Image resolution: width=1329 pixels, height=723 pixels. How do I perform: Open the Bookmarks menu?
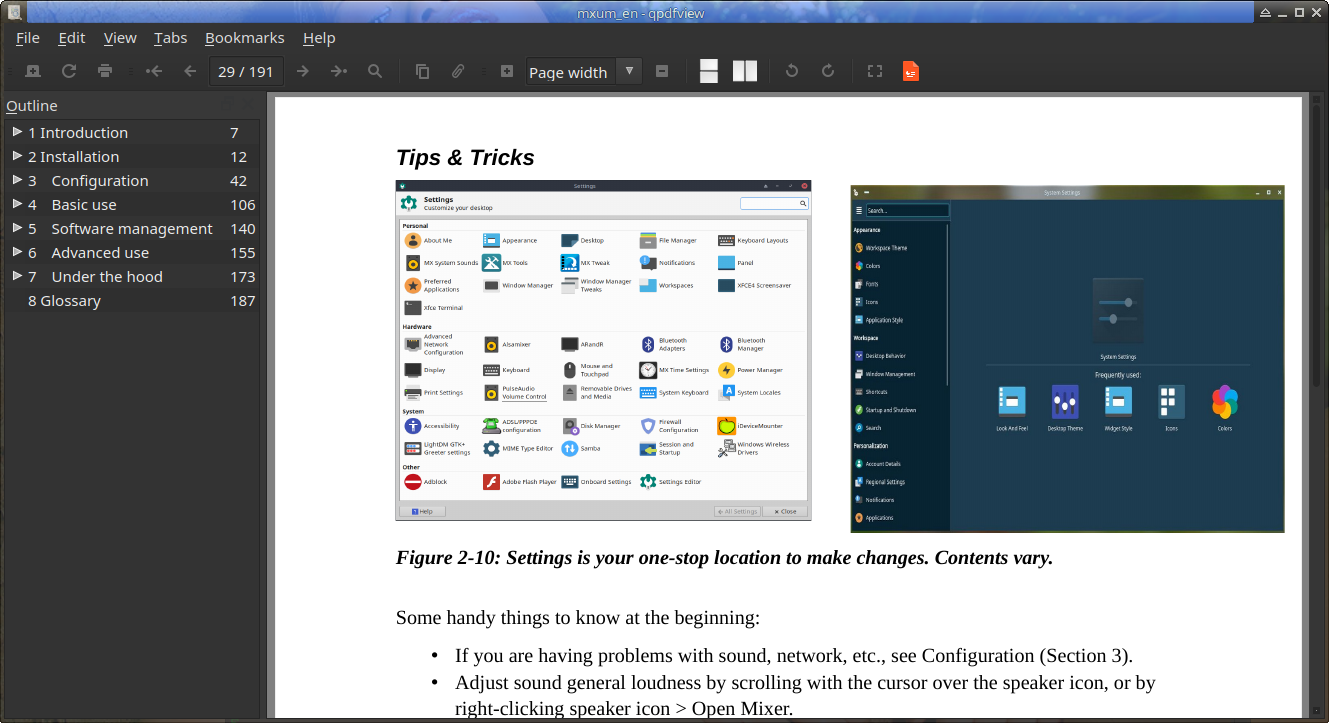pos(245,38)
